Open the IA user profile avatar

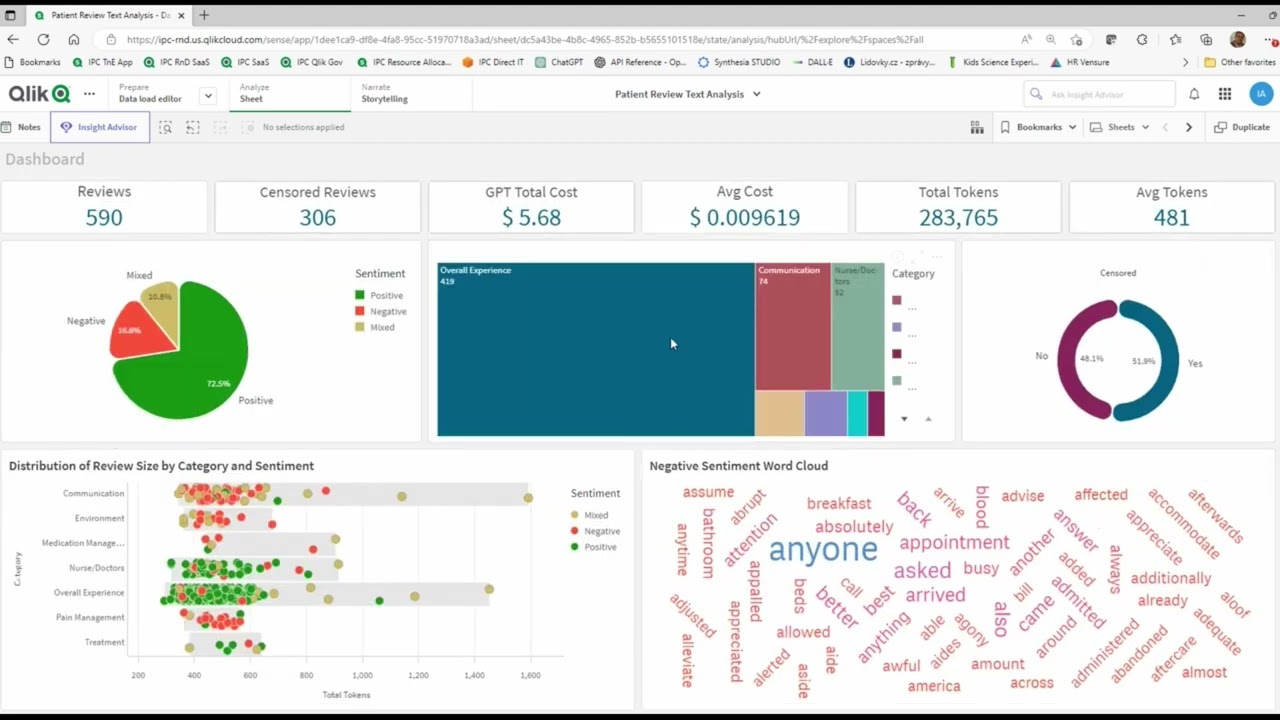point(1261,94)
